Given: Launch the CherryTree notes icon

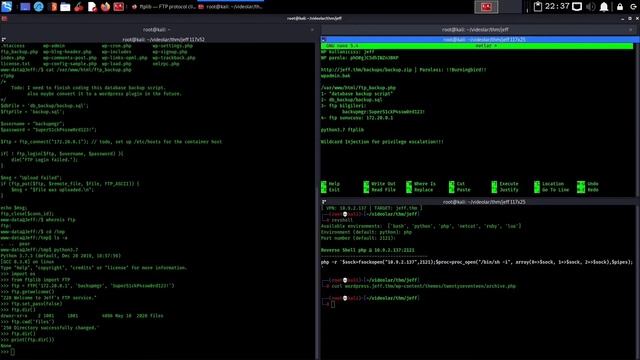Looking at the screenshot, I should tap(79, 7).
